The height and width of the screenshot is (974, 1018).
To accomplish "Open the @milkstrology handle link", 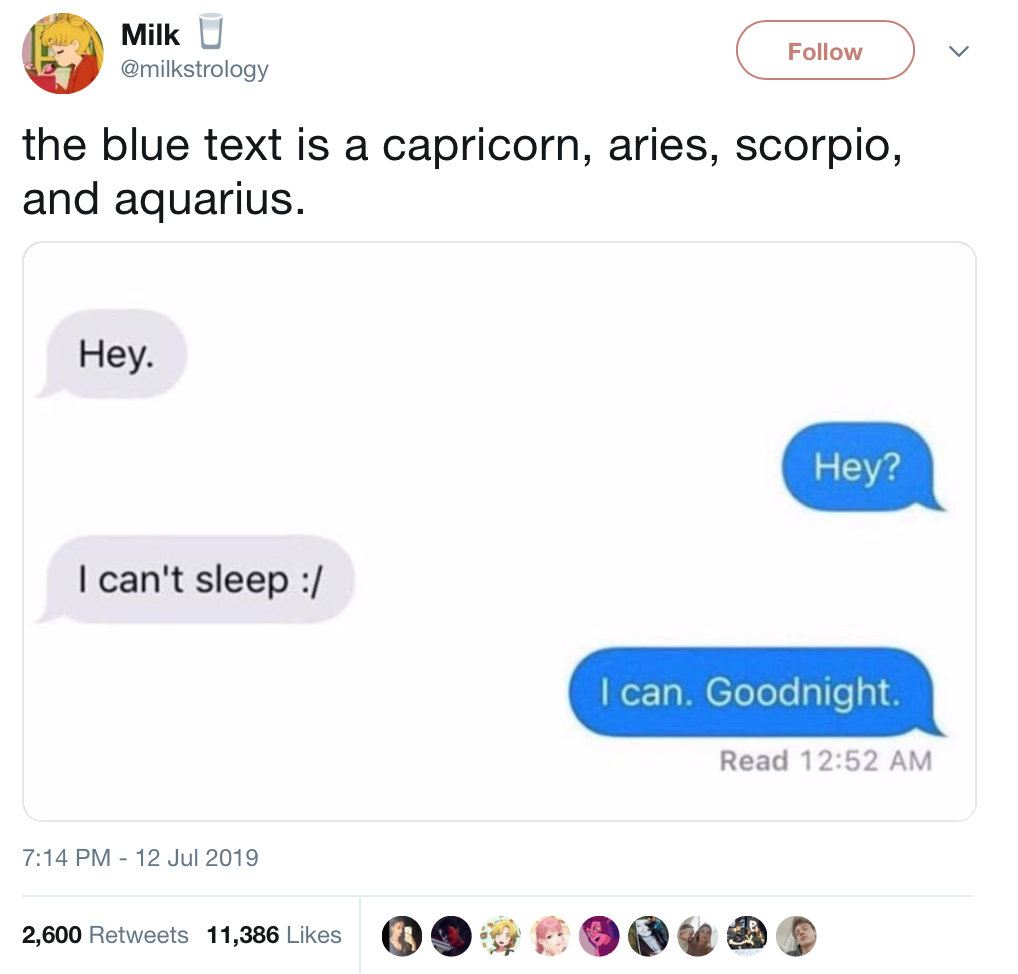I will tap(194, 69).
